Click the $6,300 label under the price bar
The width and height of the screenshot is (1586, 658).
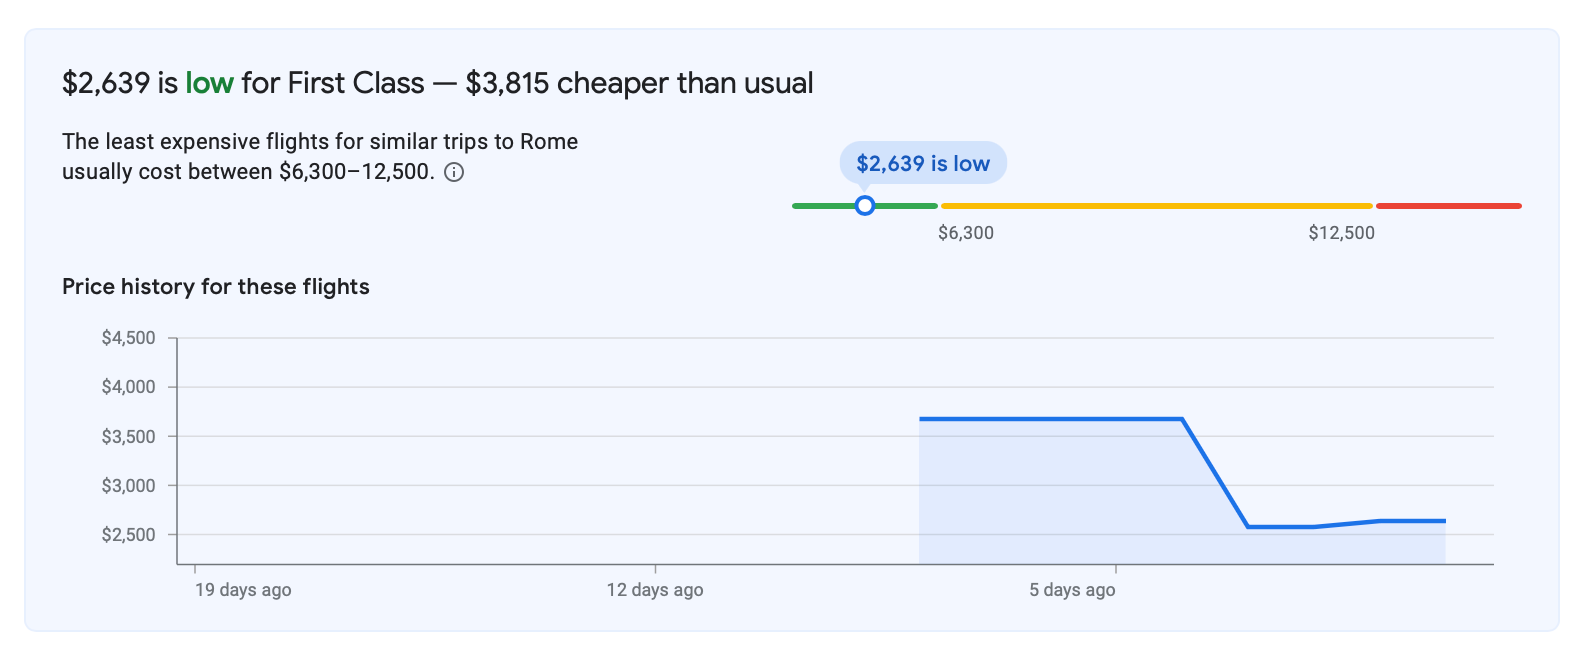click(965, 233)
